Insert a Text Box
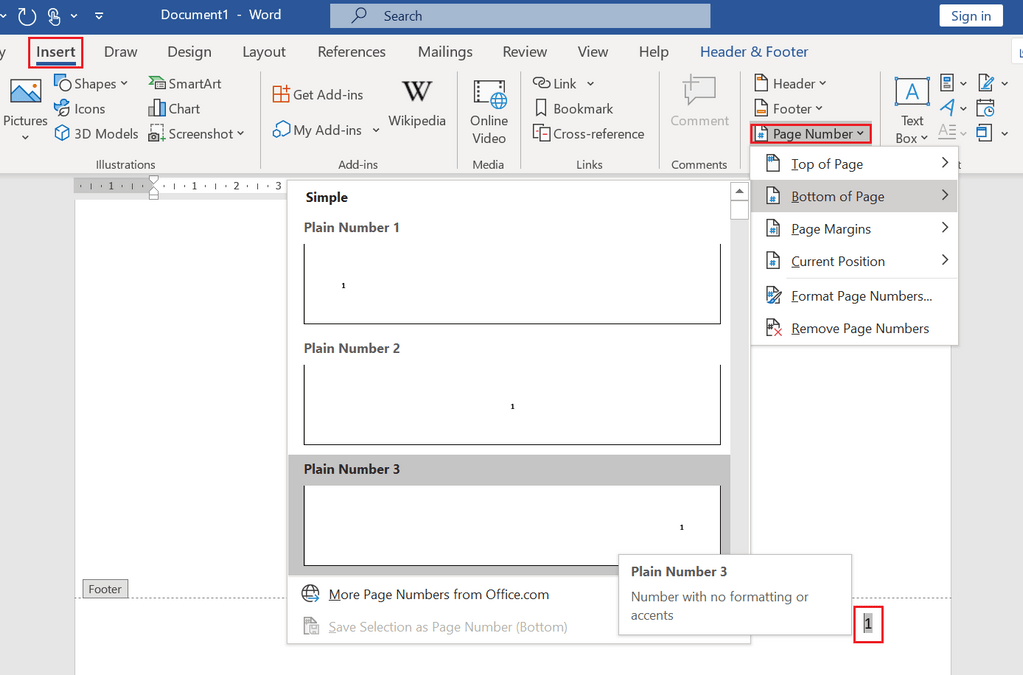1023x675 pixels. [912, 110]
